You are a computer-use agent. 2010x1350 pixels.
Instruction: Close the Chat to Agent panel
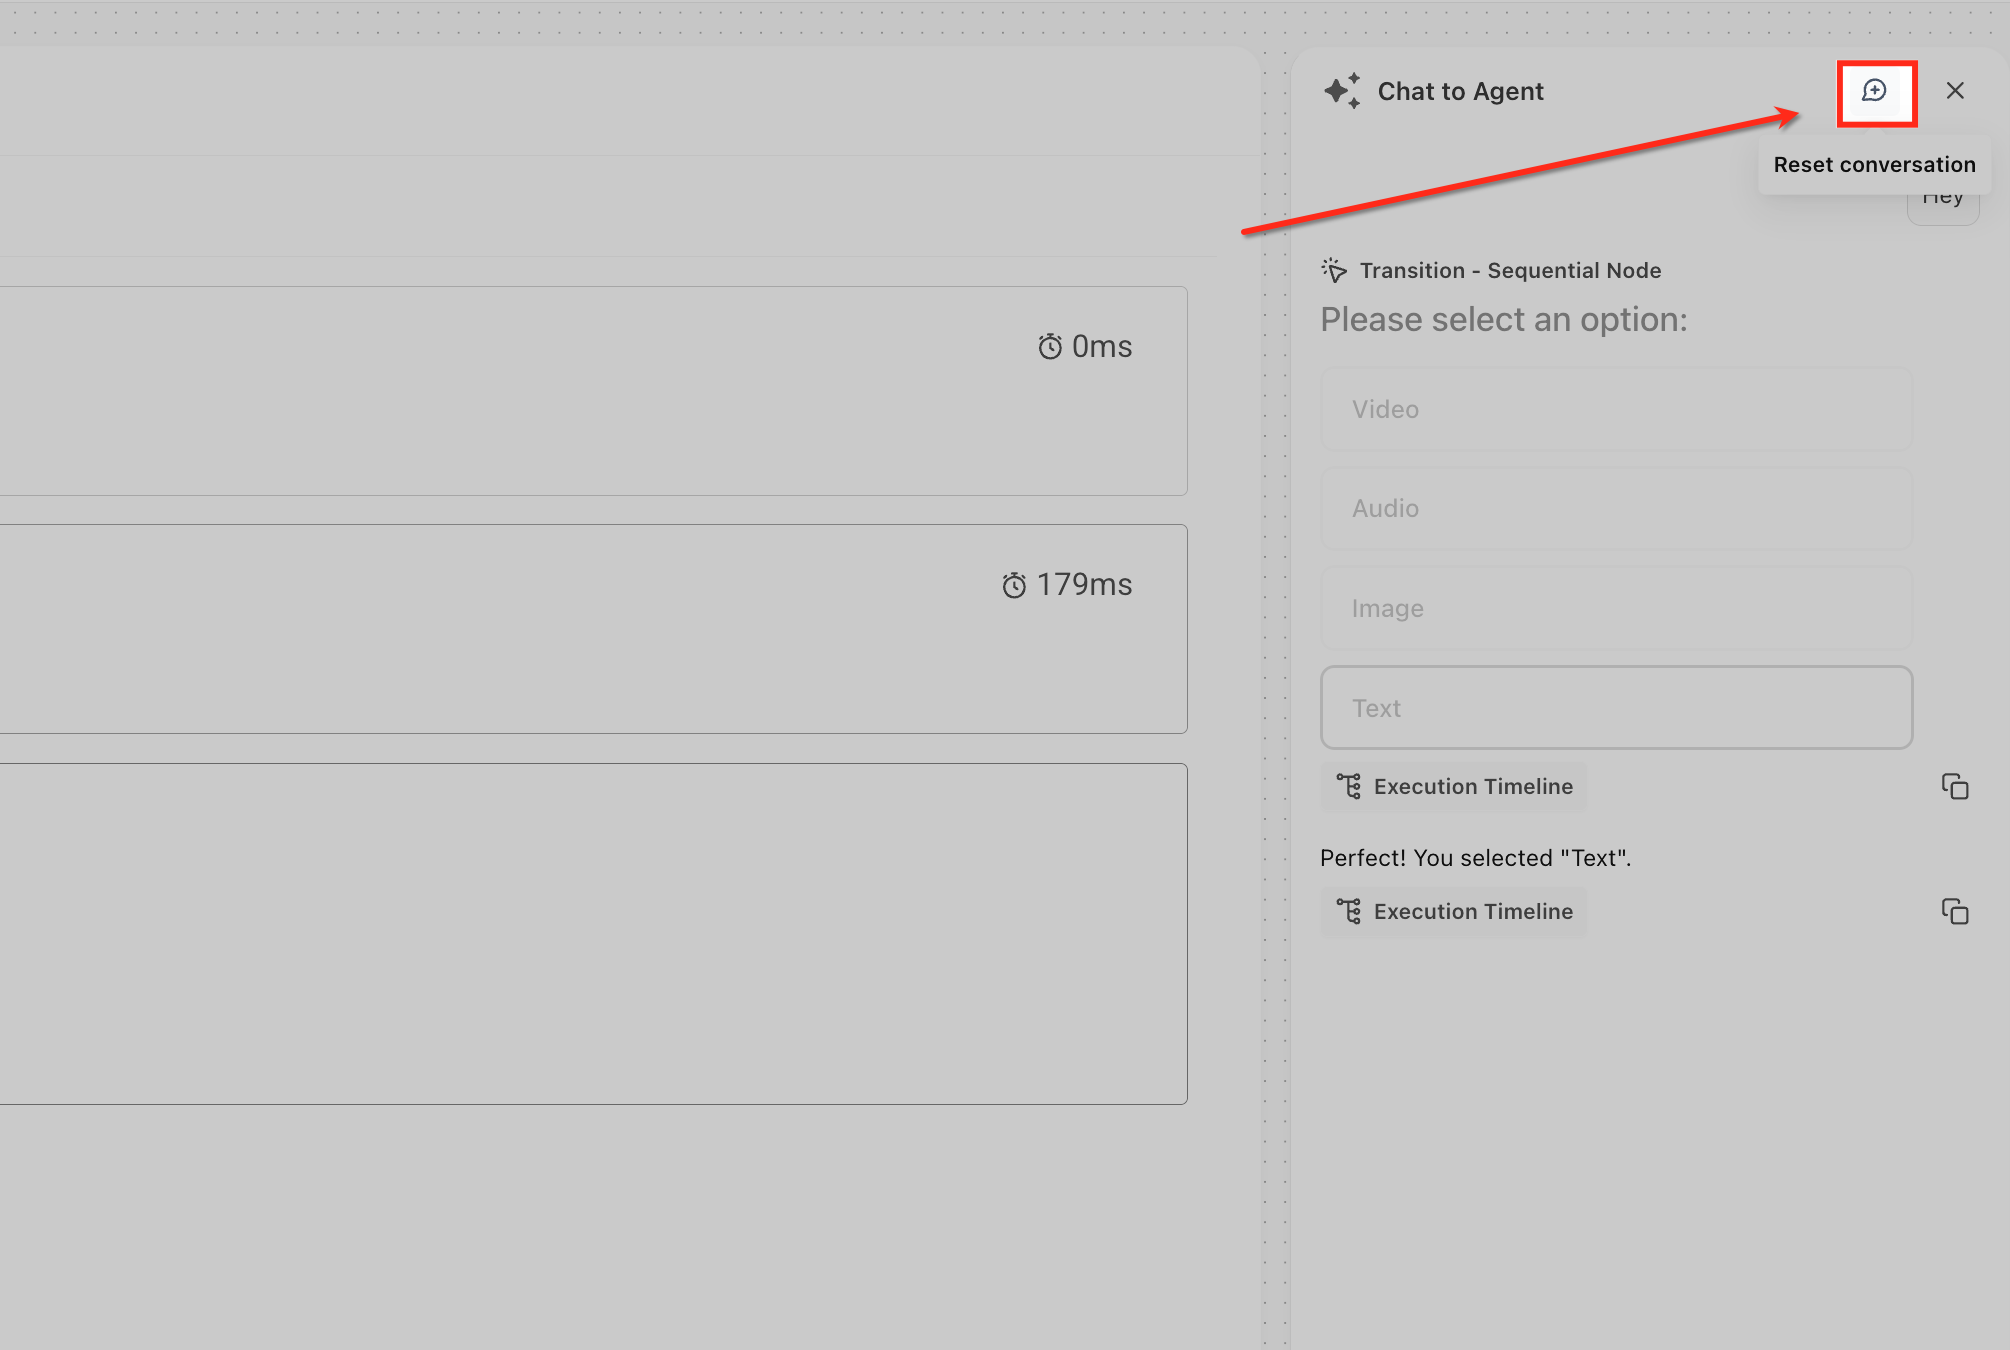[x=1955, y=91]
